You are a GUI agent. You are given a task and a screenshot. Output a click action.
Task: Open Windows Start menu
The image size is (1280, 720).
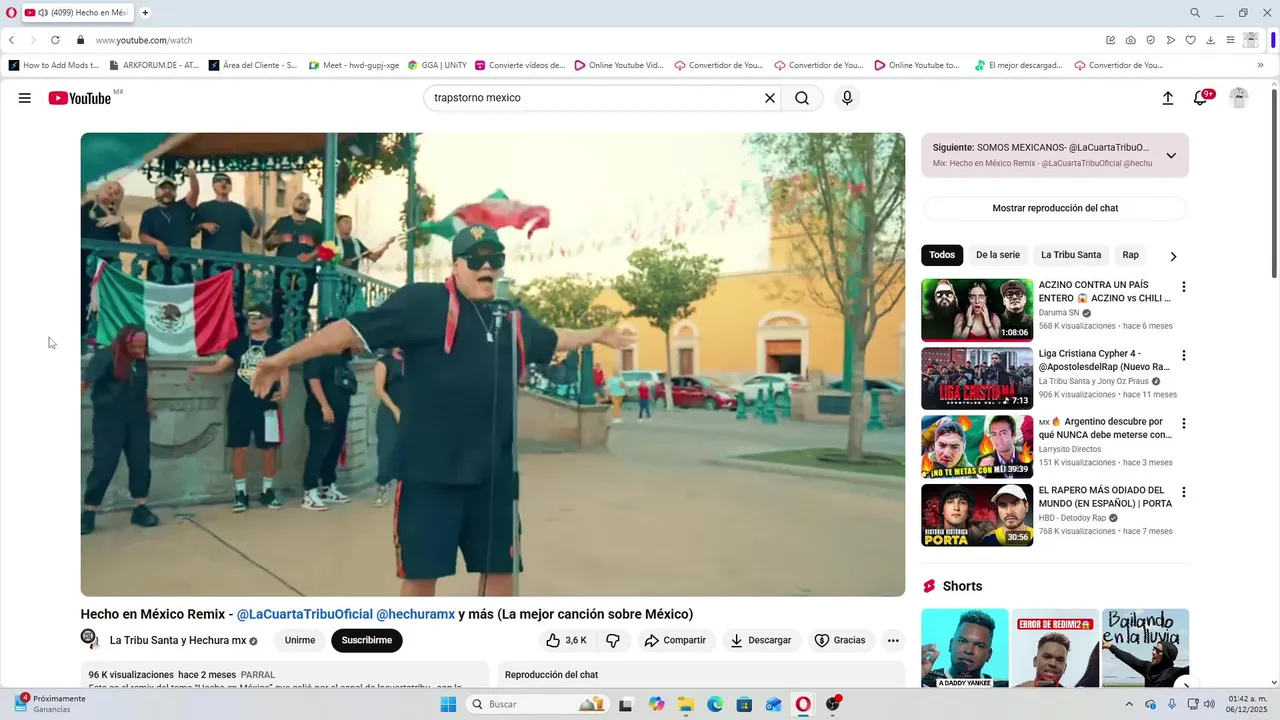pos(448,704)
